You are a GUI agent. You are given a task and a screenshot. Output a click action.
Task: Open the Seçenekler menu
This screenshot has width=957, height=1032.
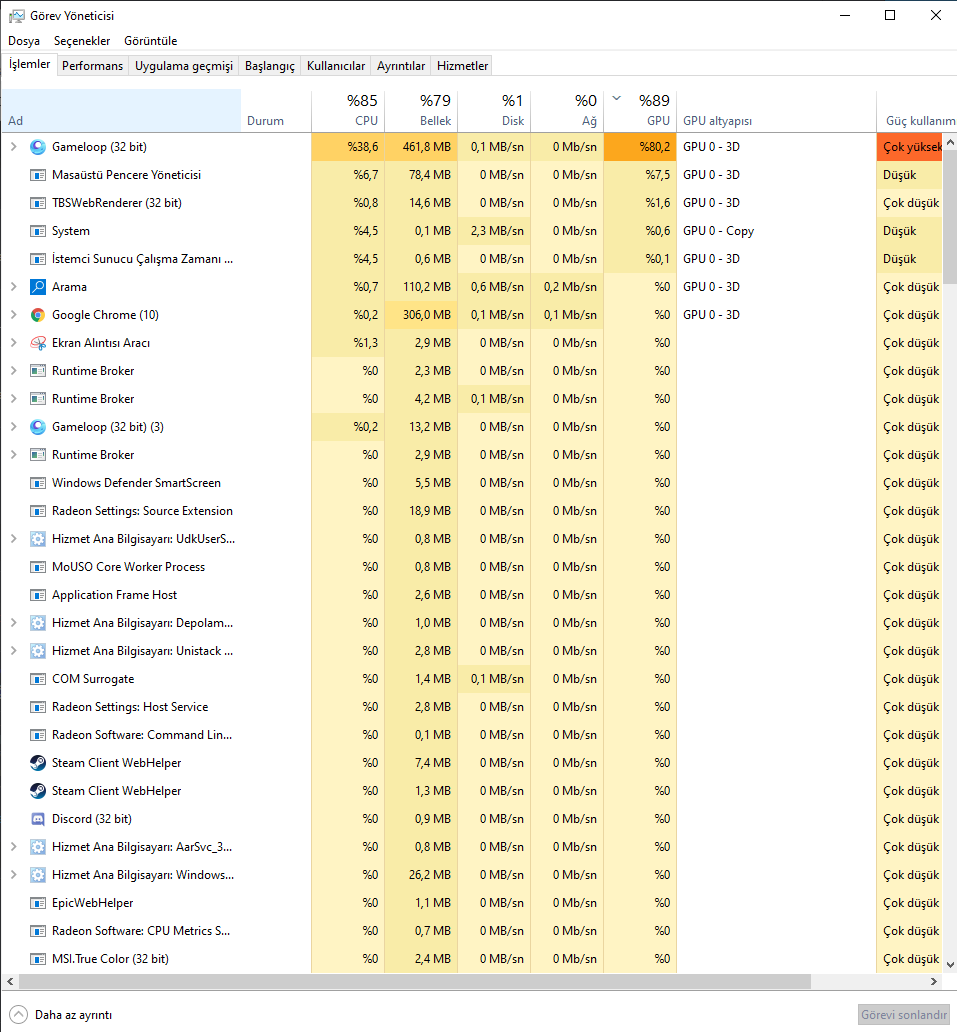click(82, 41)
